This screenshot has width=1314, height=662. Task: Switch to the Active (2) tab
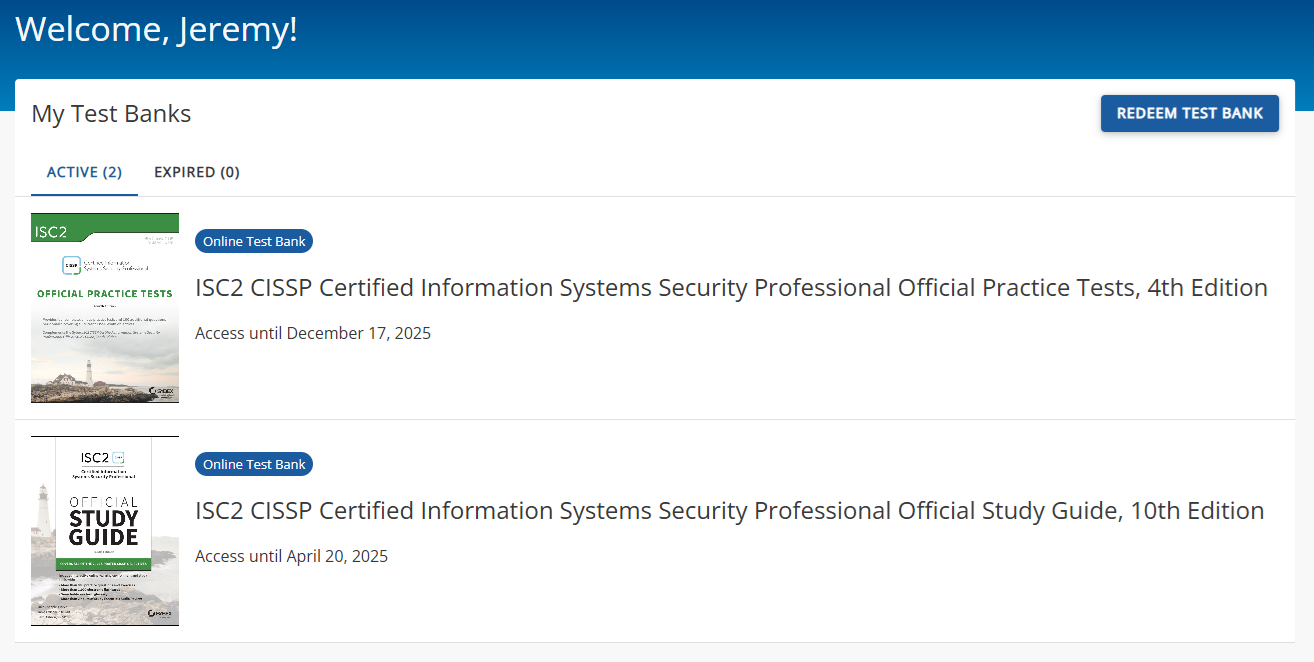point(84,172)
